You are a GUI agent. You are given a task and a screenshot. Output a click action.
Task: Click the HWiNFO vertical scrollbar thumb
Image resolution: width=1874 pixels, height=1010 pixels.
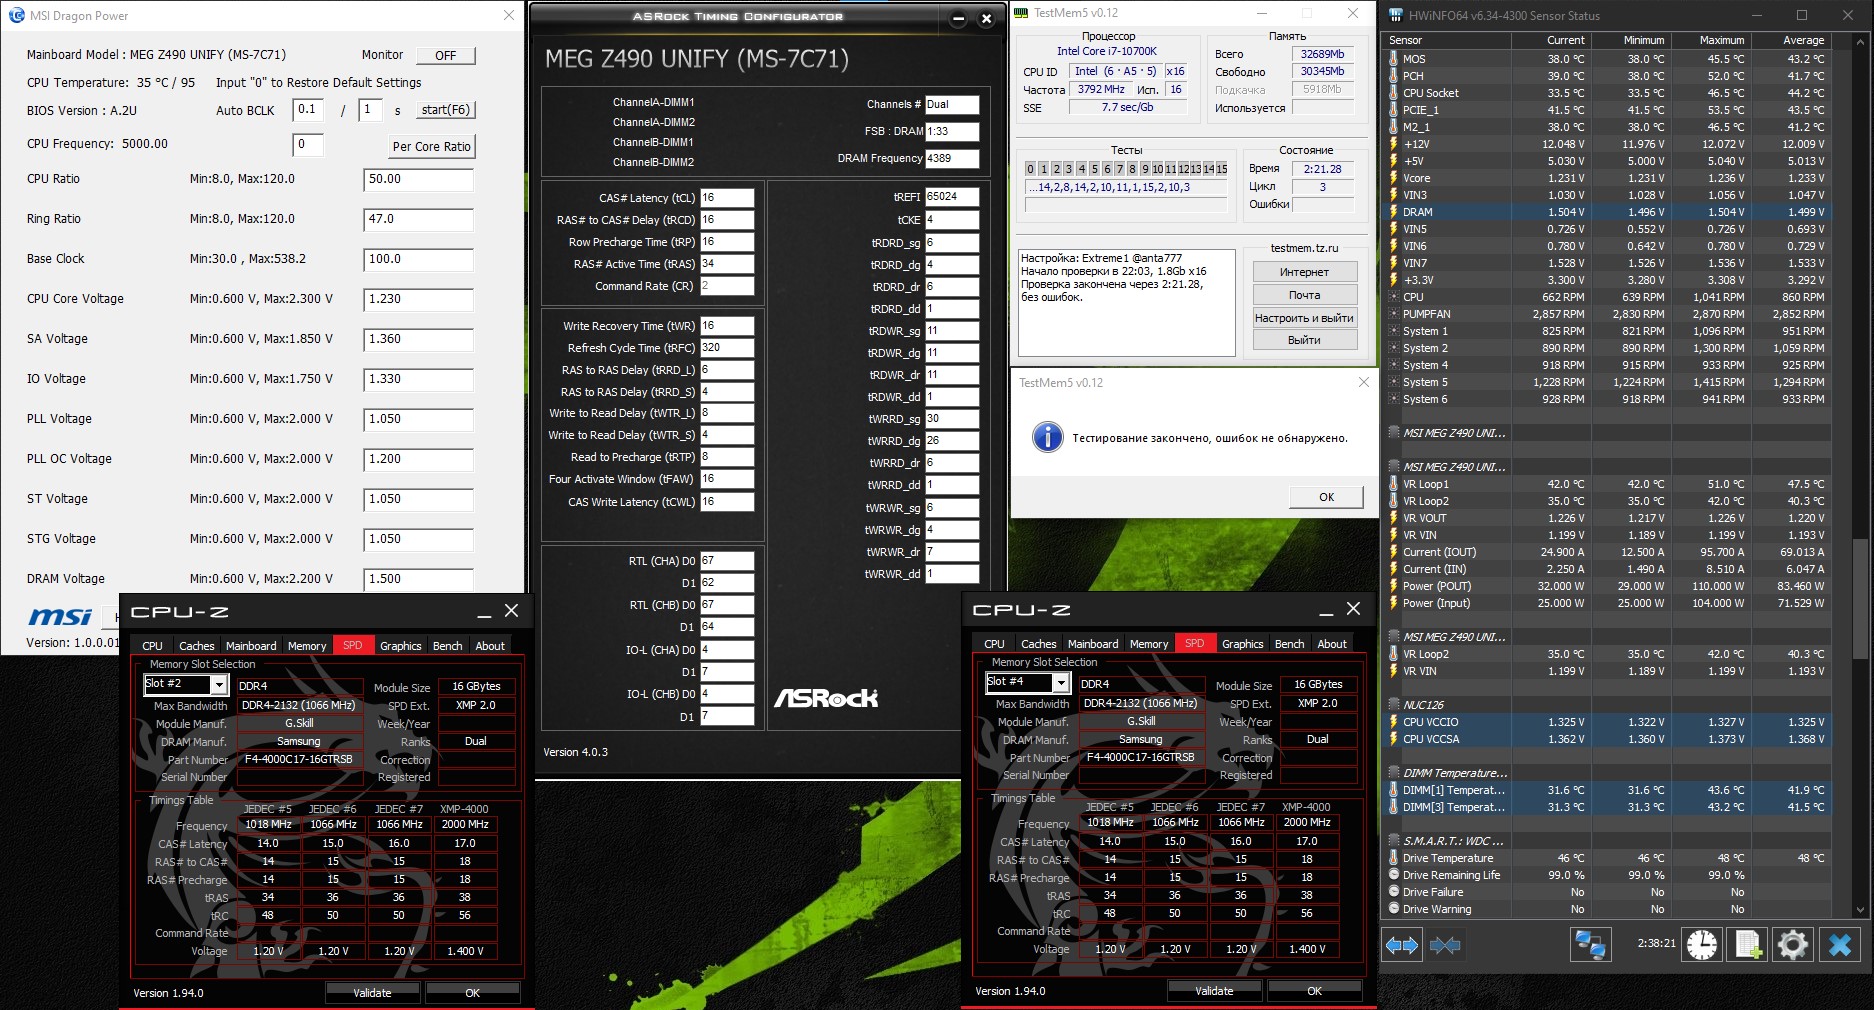[x=1860, y=598]
